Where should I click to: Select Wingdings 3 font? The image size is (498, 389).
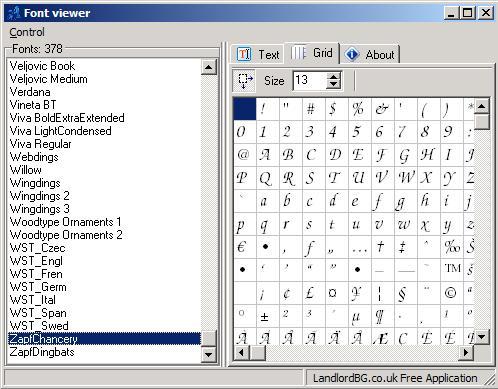[x=40, y=209]
